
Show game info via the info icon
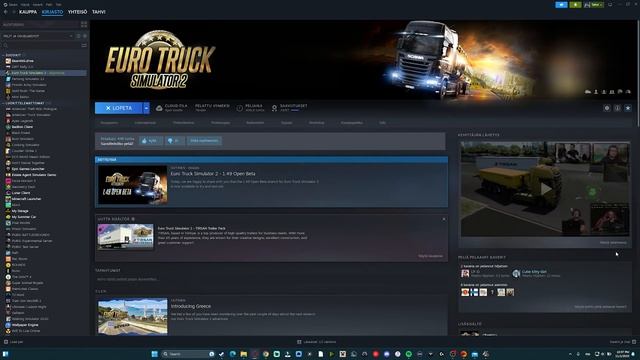[617, 108]
